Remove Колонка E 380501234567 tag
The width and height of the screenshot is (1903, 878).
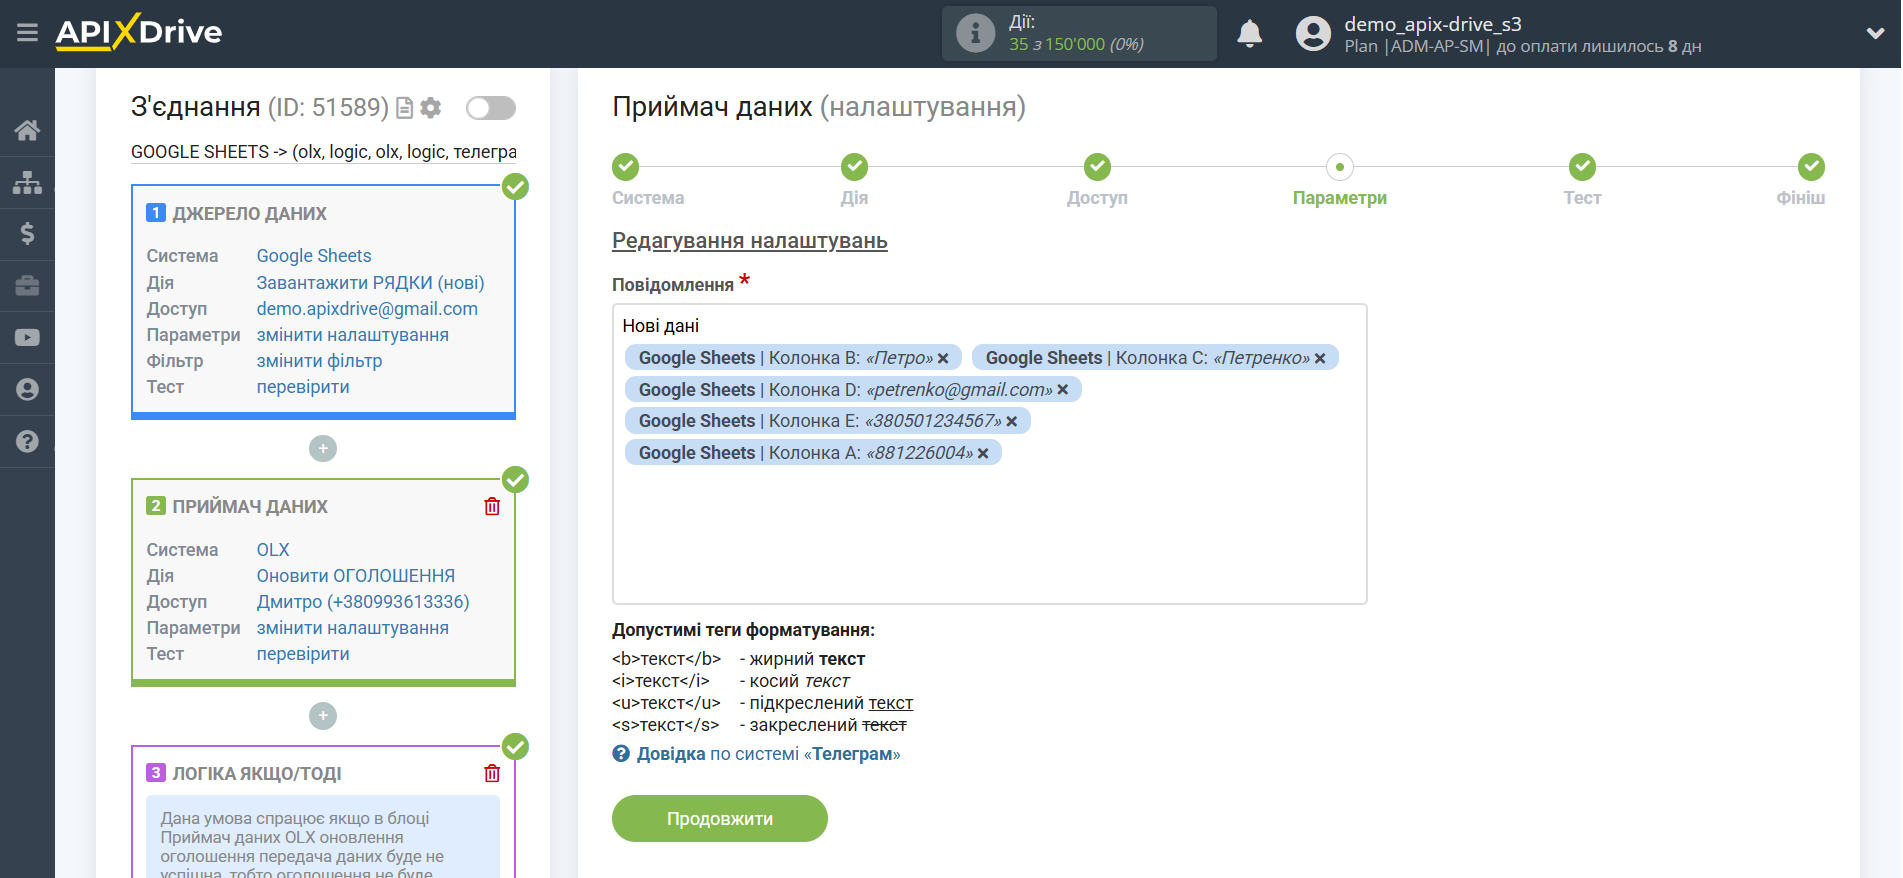click(1012, 422)
